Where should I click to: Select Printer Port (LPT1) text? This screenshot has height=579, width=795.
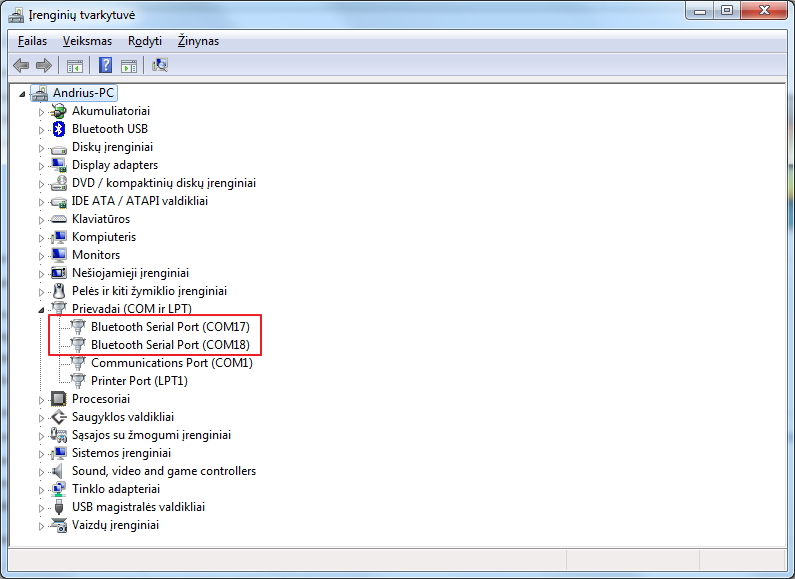point(139,381)
